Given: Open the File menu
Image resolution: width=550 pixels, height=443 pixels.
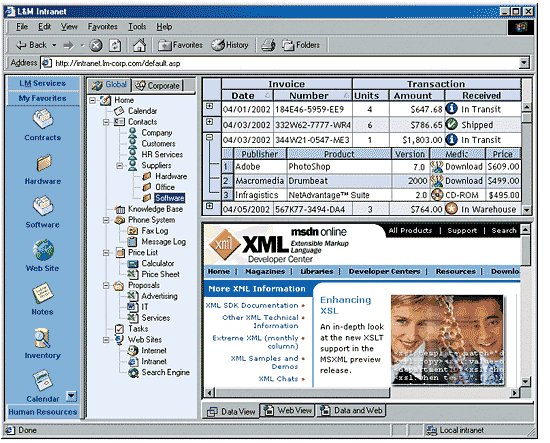Looking at the screenshot, I should pyautogui.click(x=22, y=27).
